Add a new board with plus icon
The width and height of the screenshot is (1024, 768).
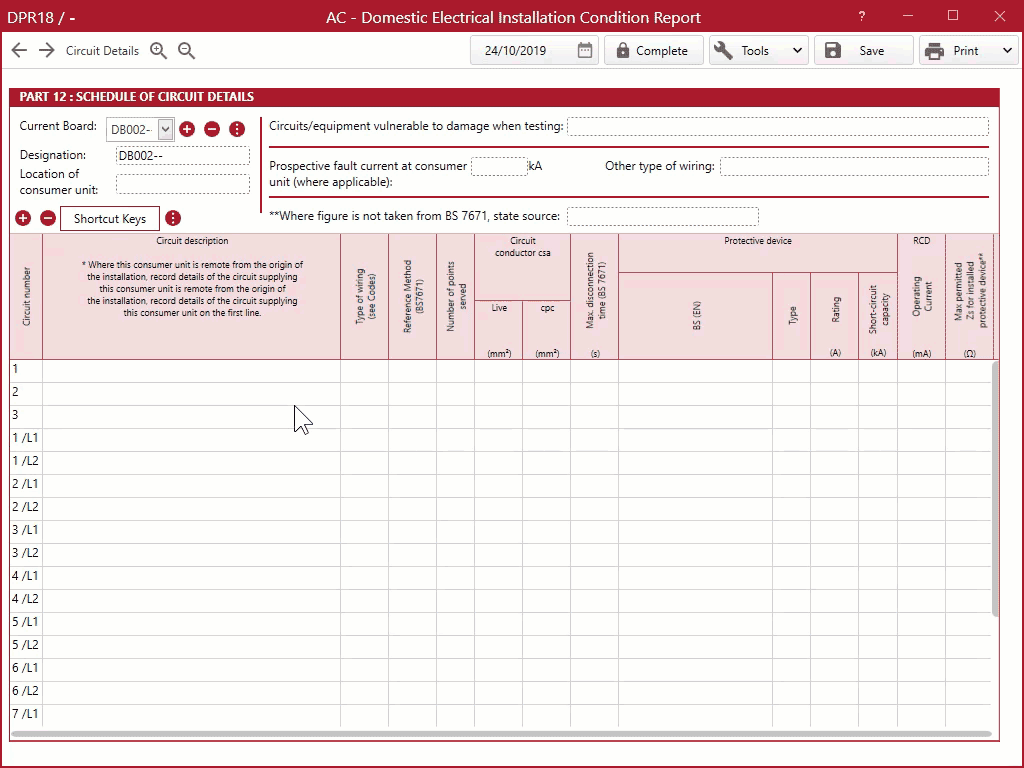187,129
